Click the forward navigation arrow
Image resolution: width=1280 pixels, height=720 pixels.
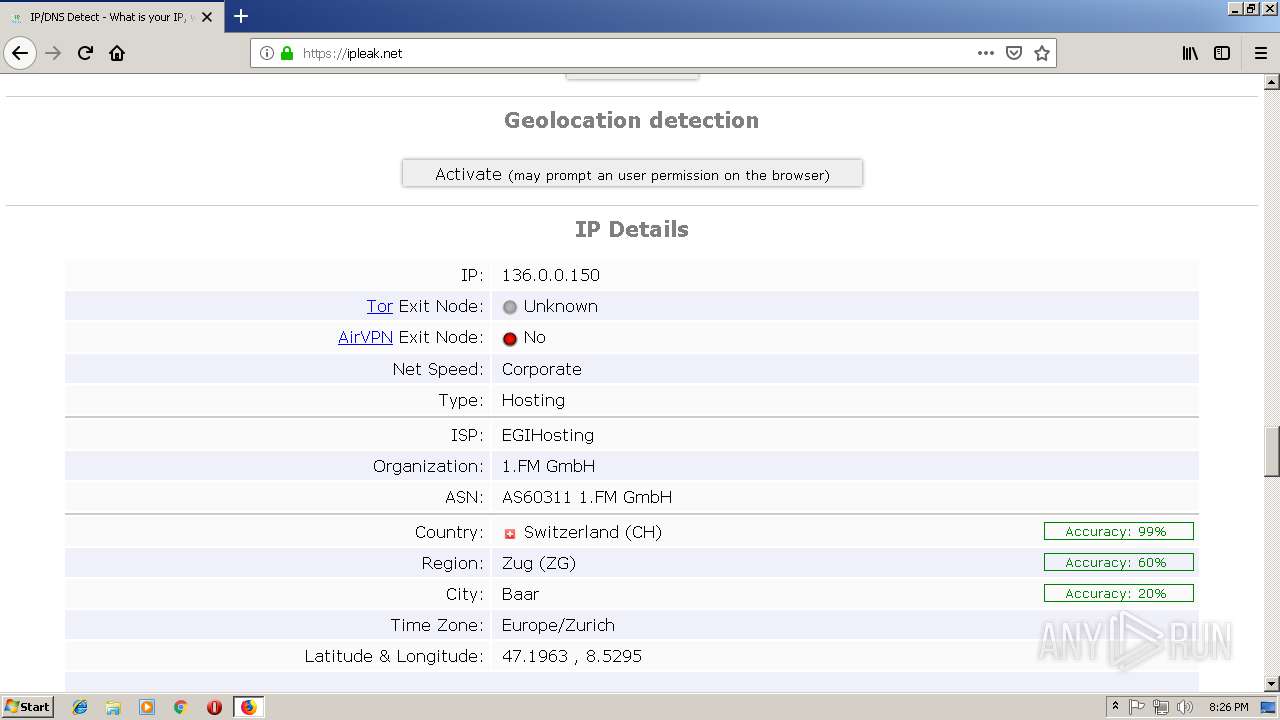(53, 53)
